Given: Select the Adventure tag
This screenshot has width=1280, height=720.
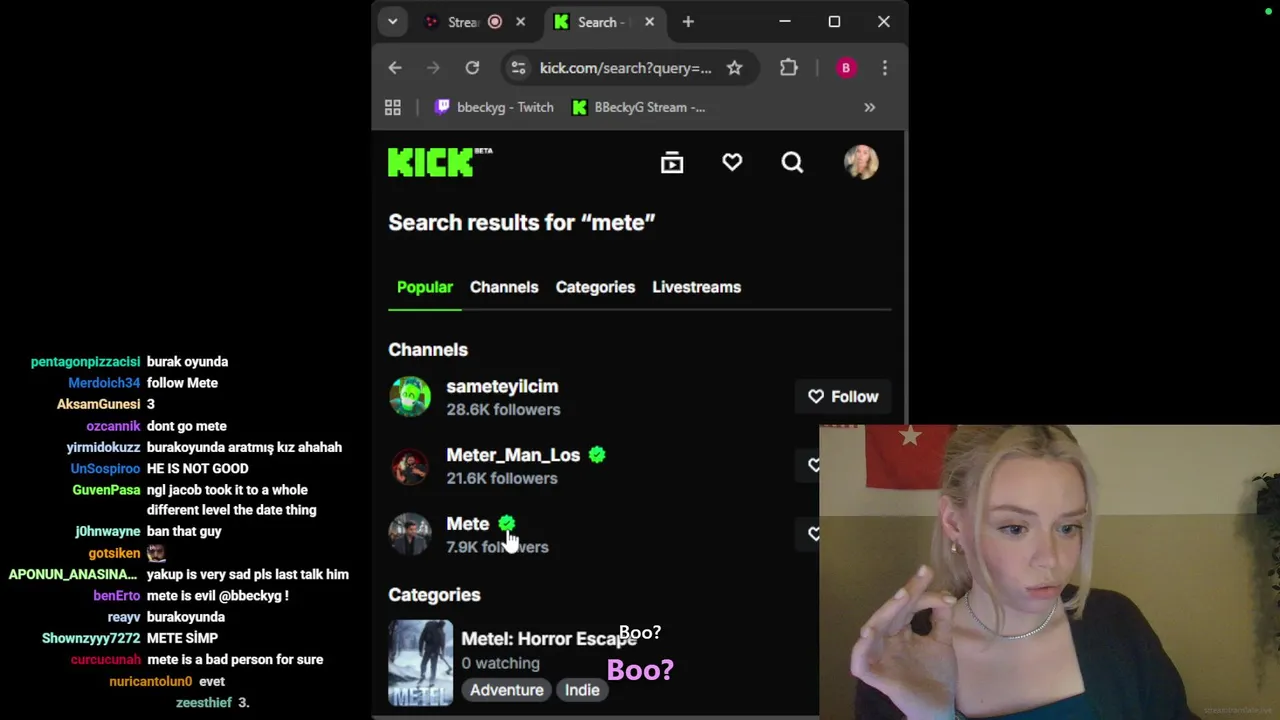Looking at the screenshot, I should tap(507, 690).
